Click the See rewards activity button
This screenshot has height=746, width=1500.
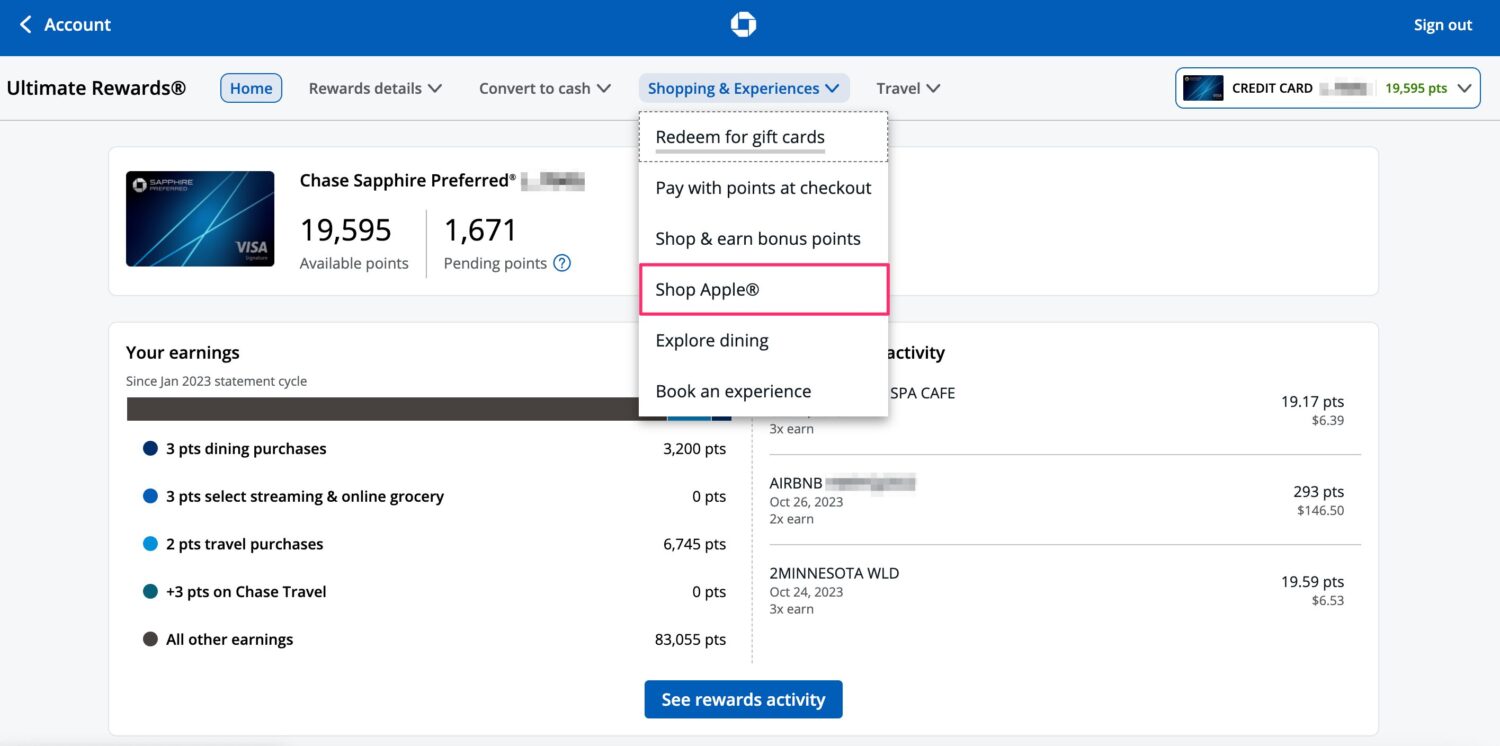click(743, 699)
